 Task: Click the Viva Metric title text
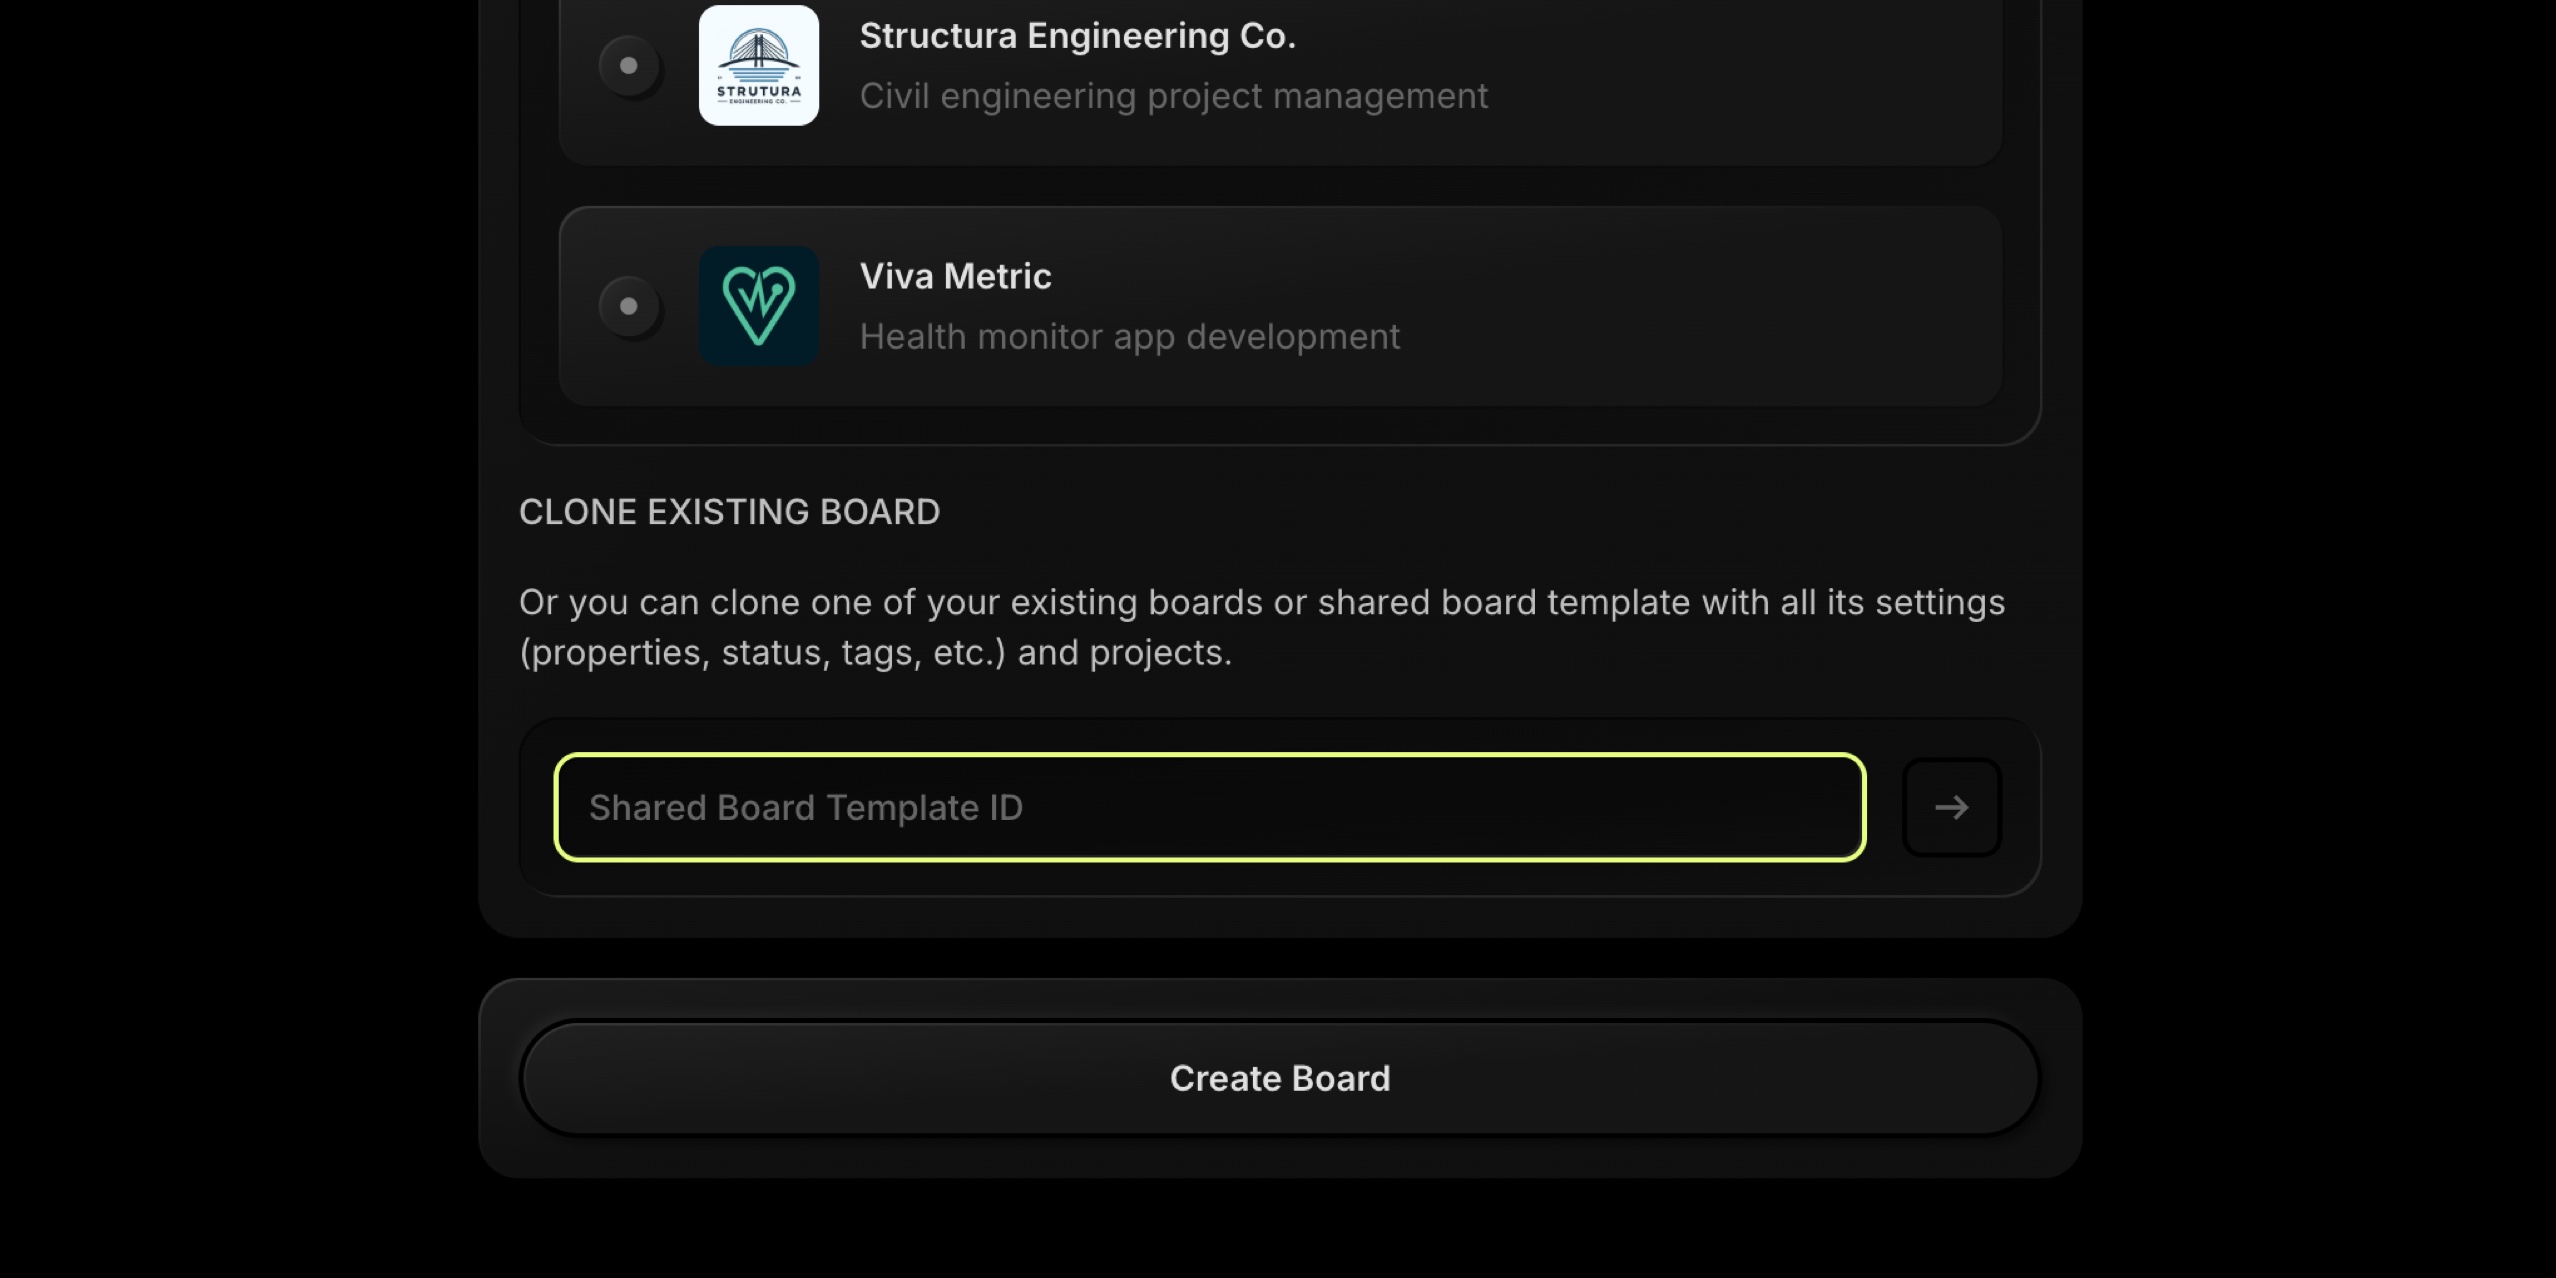click(x=955, y=276)
